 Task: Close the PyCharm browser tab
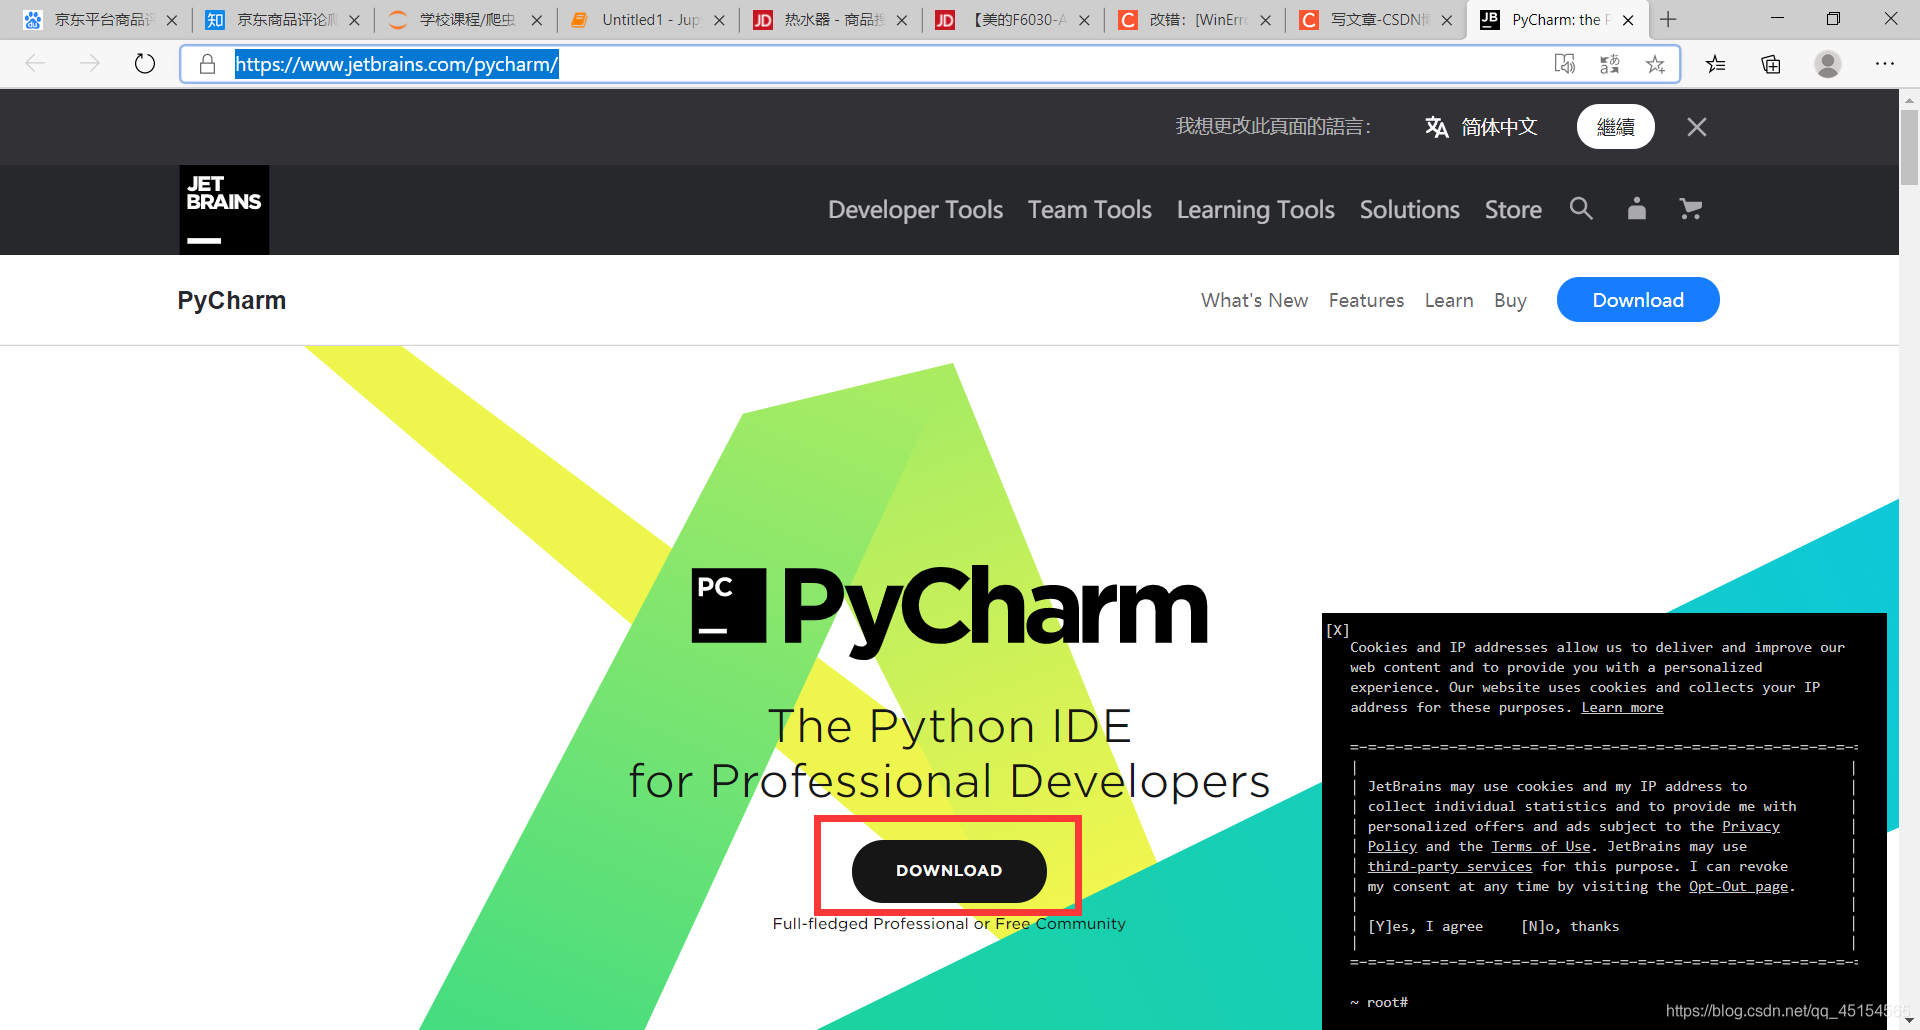tap(1628, 20)
